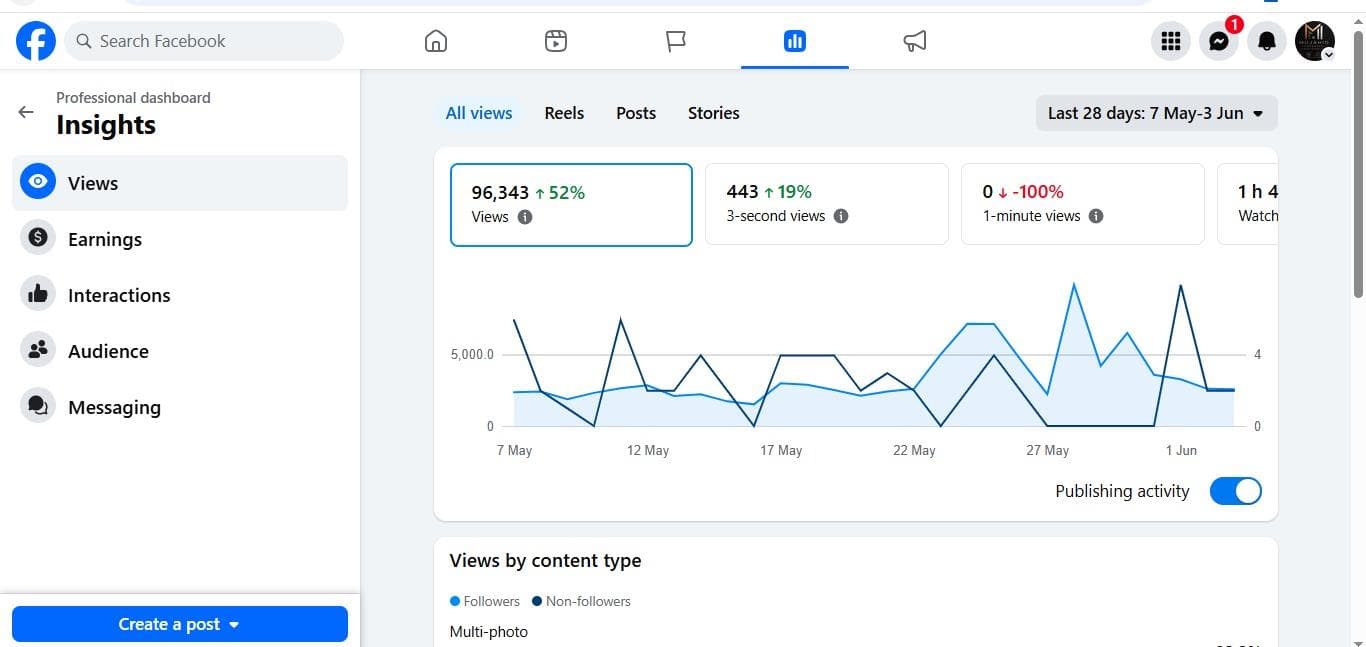Select the 96,343 Views metric card
The image size is (1366, 647).
(x=571, y=204)
